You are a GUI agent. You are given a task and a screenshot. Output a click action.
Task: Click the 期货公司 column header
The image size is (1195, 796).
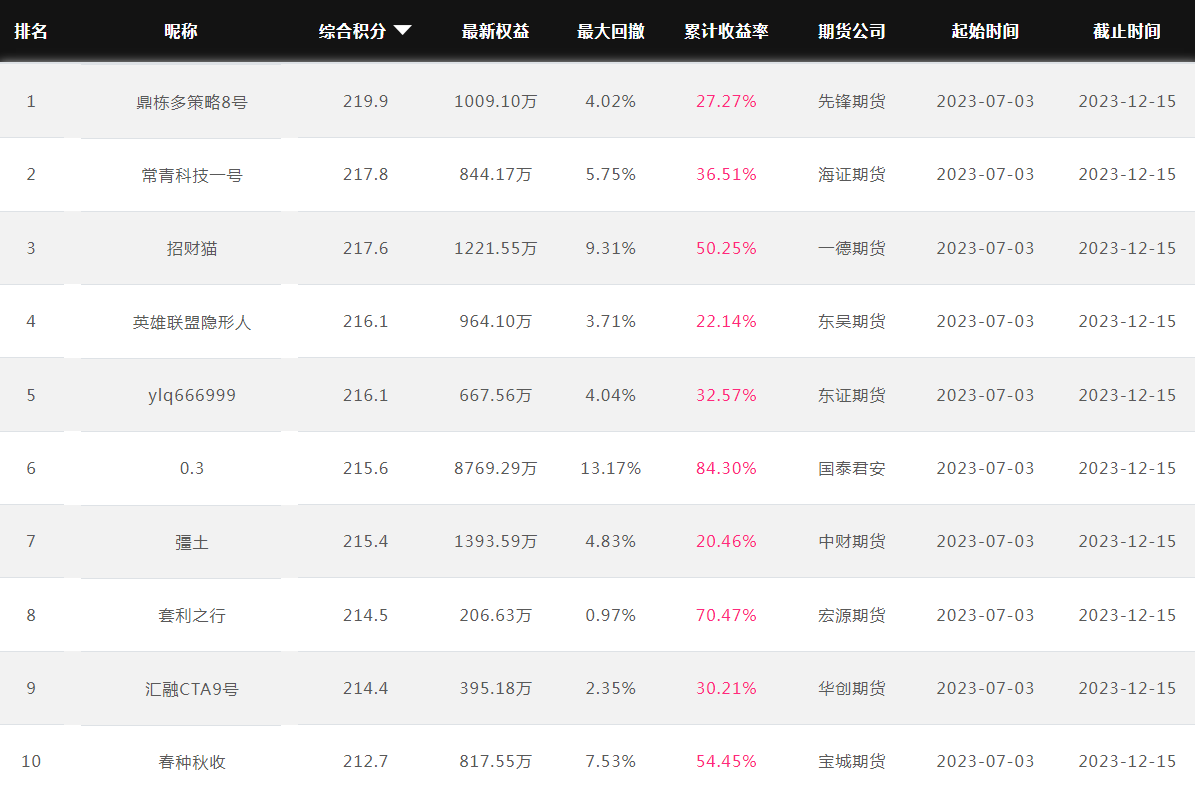[x=851, y=31]
